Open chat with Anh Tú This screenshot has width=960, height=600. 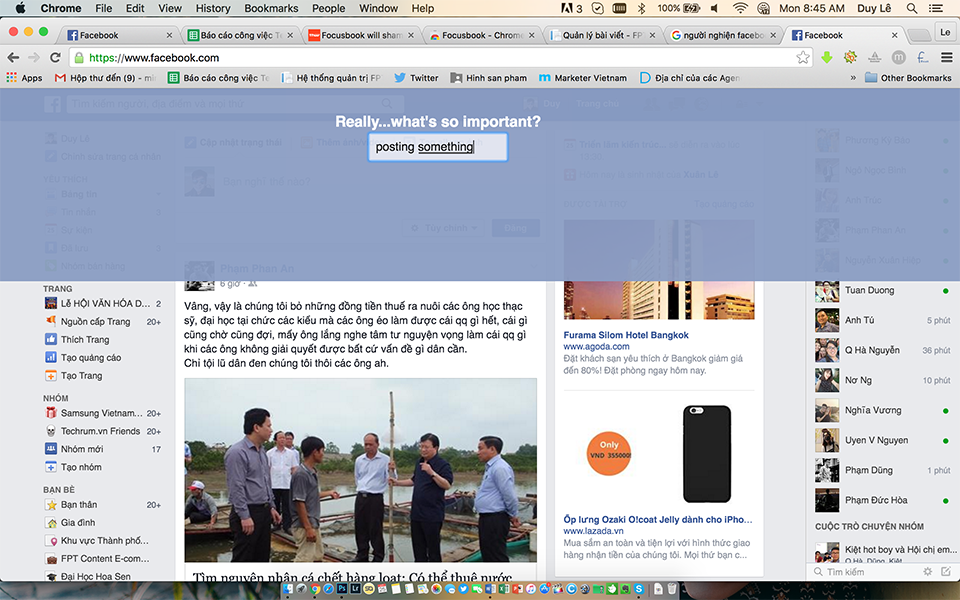pyautogui.click(x=883, y=320)
